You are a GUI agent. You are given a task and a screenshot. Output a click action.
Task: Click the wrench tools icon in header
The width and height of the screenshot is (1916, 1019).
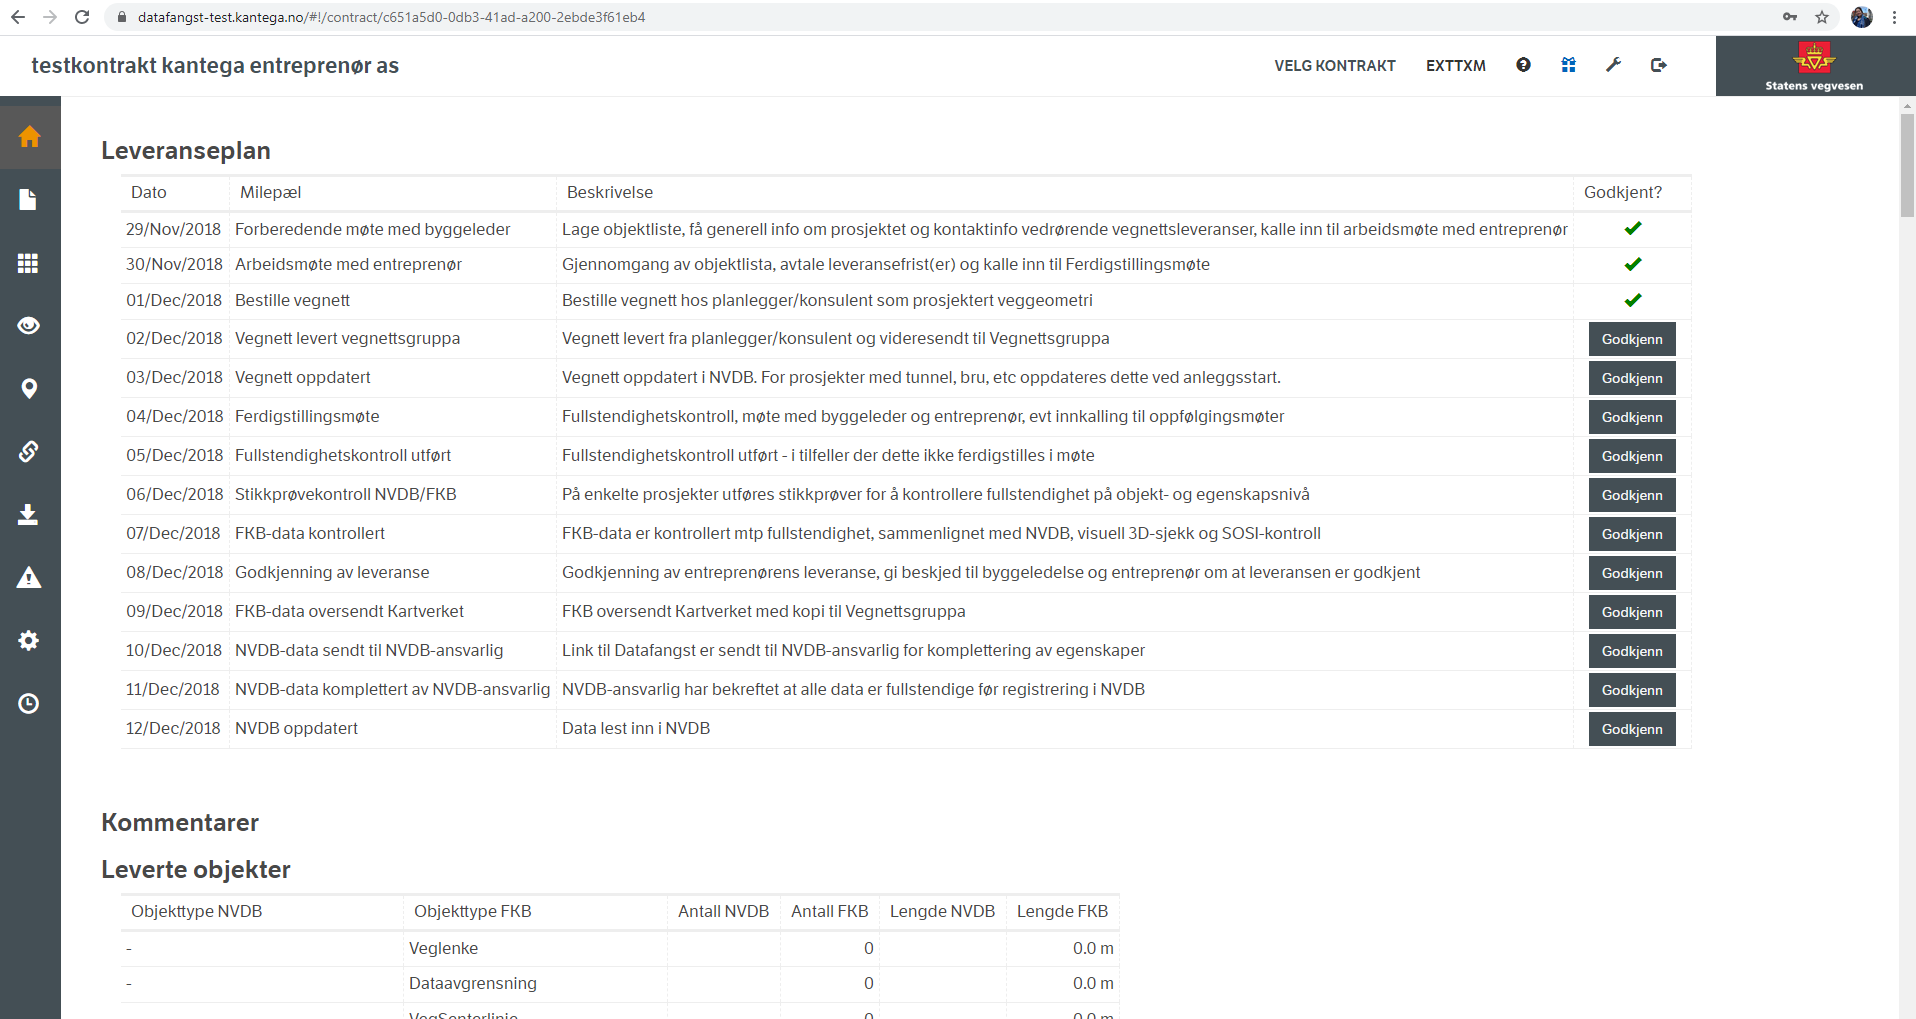pos(1613,65)
